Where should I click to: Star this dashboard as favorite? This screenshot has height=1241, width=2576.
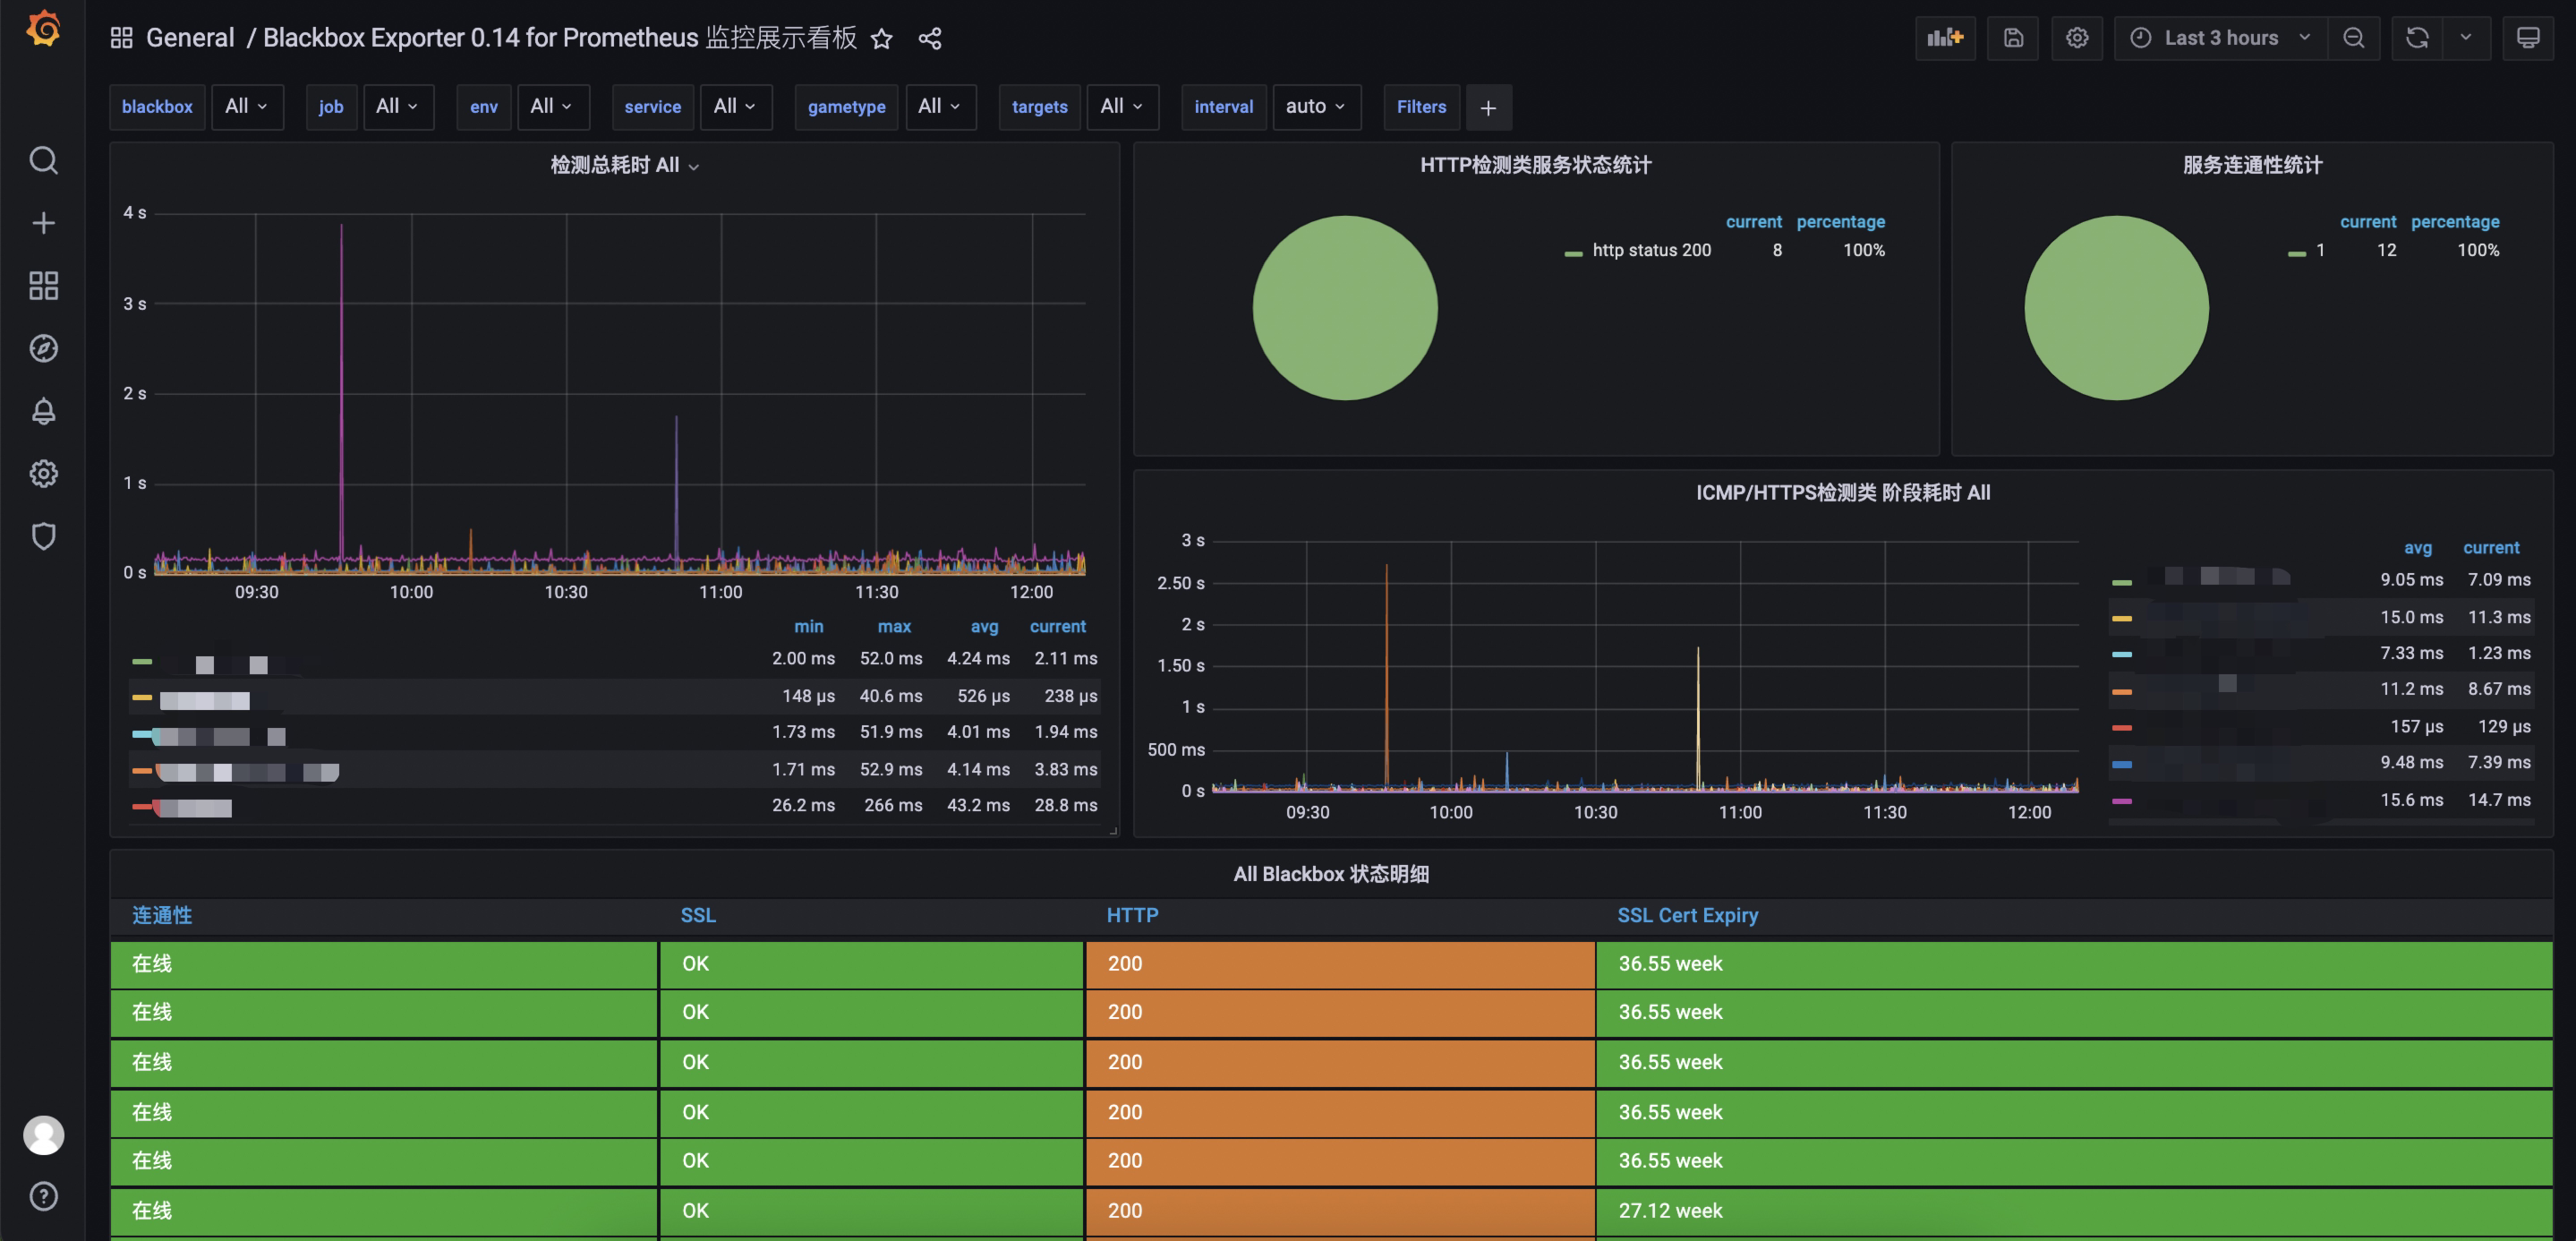click(x=881, y=38)
